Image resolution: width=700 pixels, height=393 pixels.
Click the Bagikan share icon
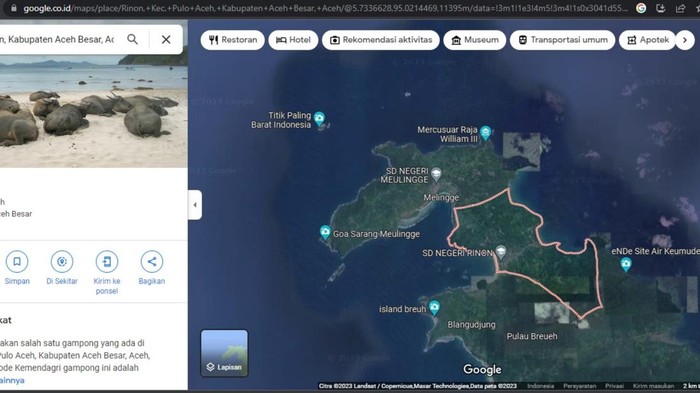152,261
